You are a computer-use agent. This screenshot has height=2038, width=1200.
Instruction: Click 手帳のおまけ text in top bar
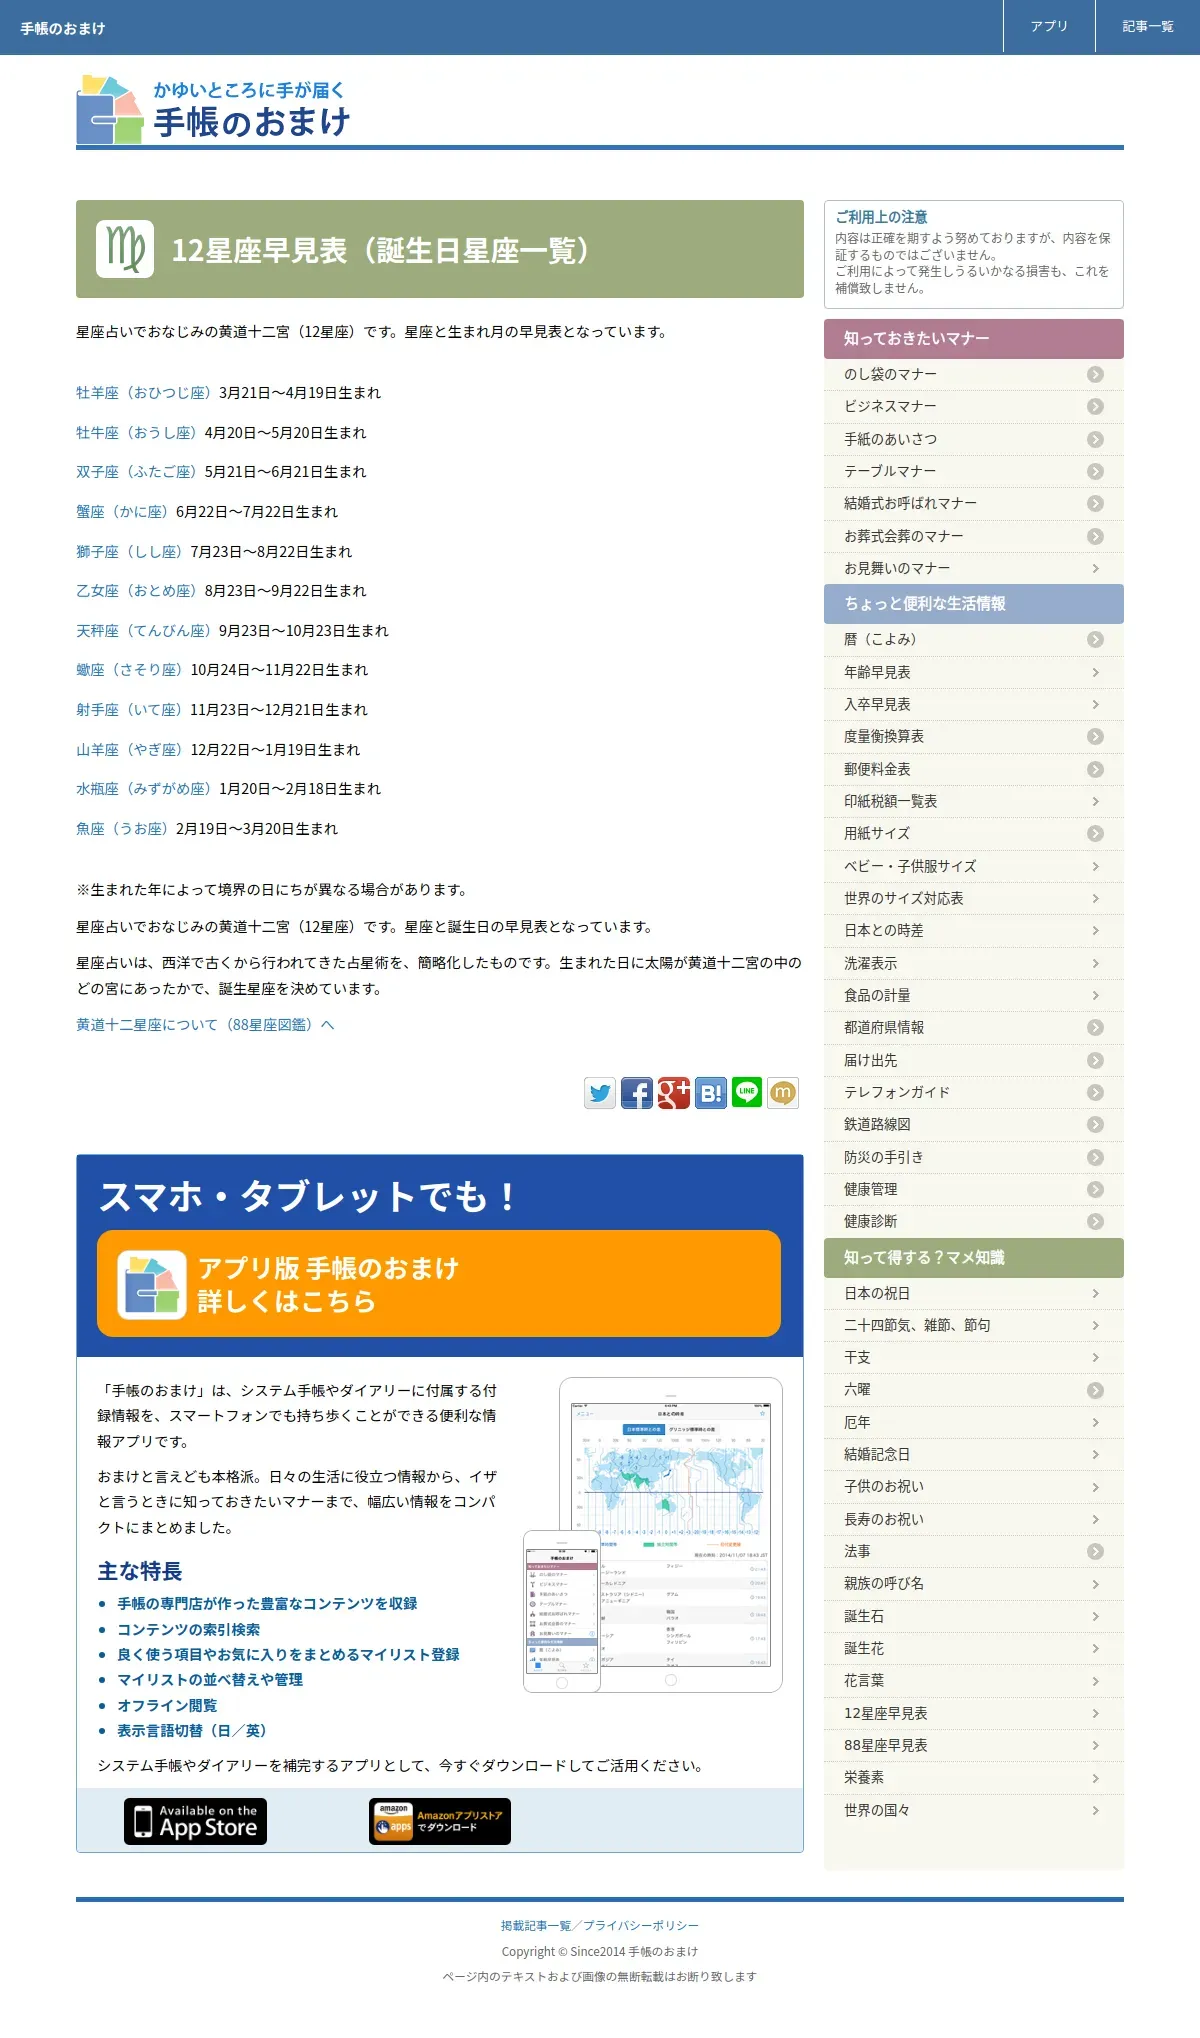pyautogui.click(x=63, y=28)
